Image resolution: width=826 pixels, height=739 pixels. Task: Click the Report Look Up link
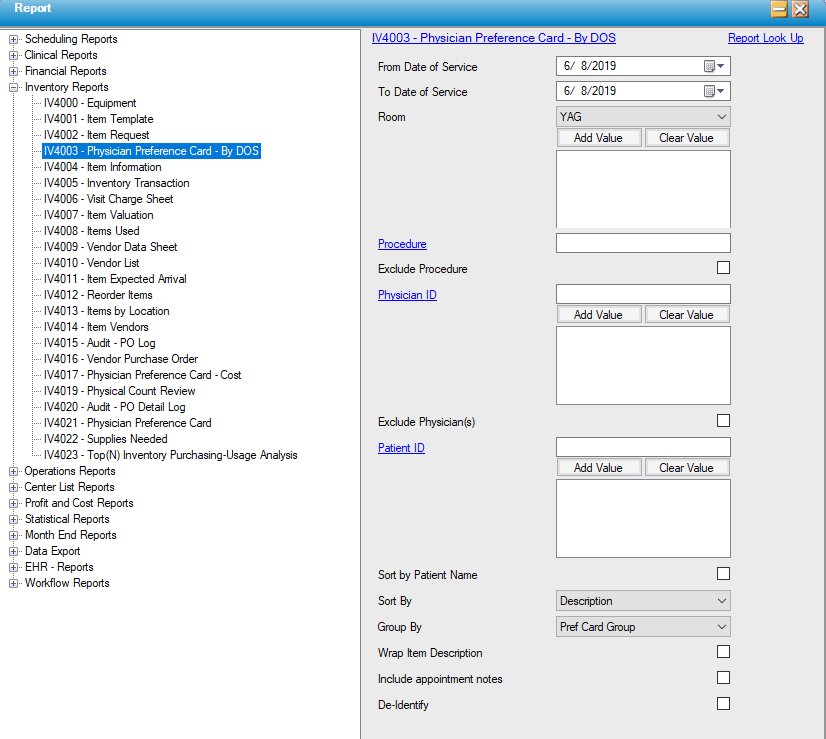[765, 38]
